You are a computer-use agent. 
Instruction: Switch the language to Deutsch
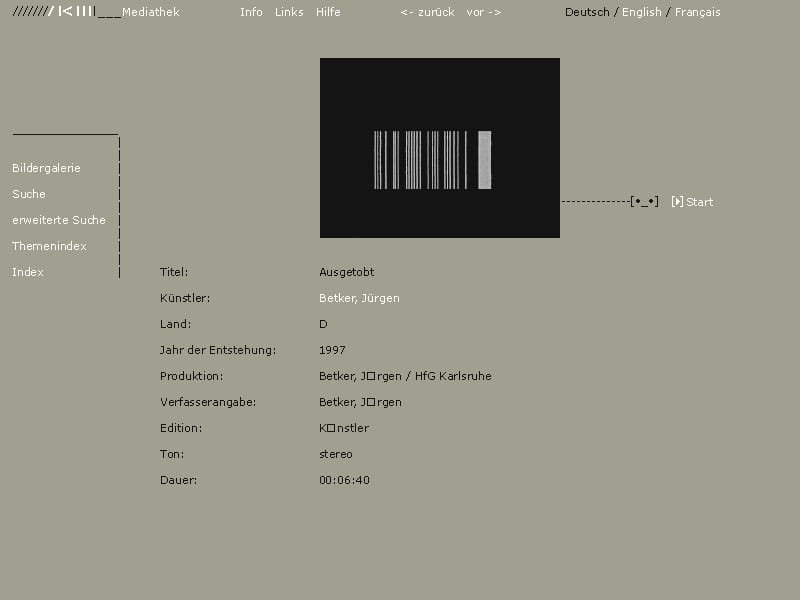click(587, 12)
